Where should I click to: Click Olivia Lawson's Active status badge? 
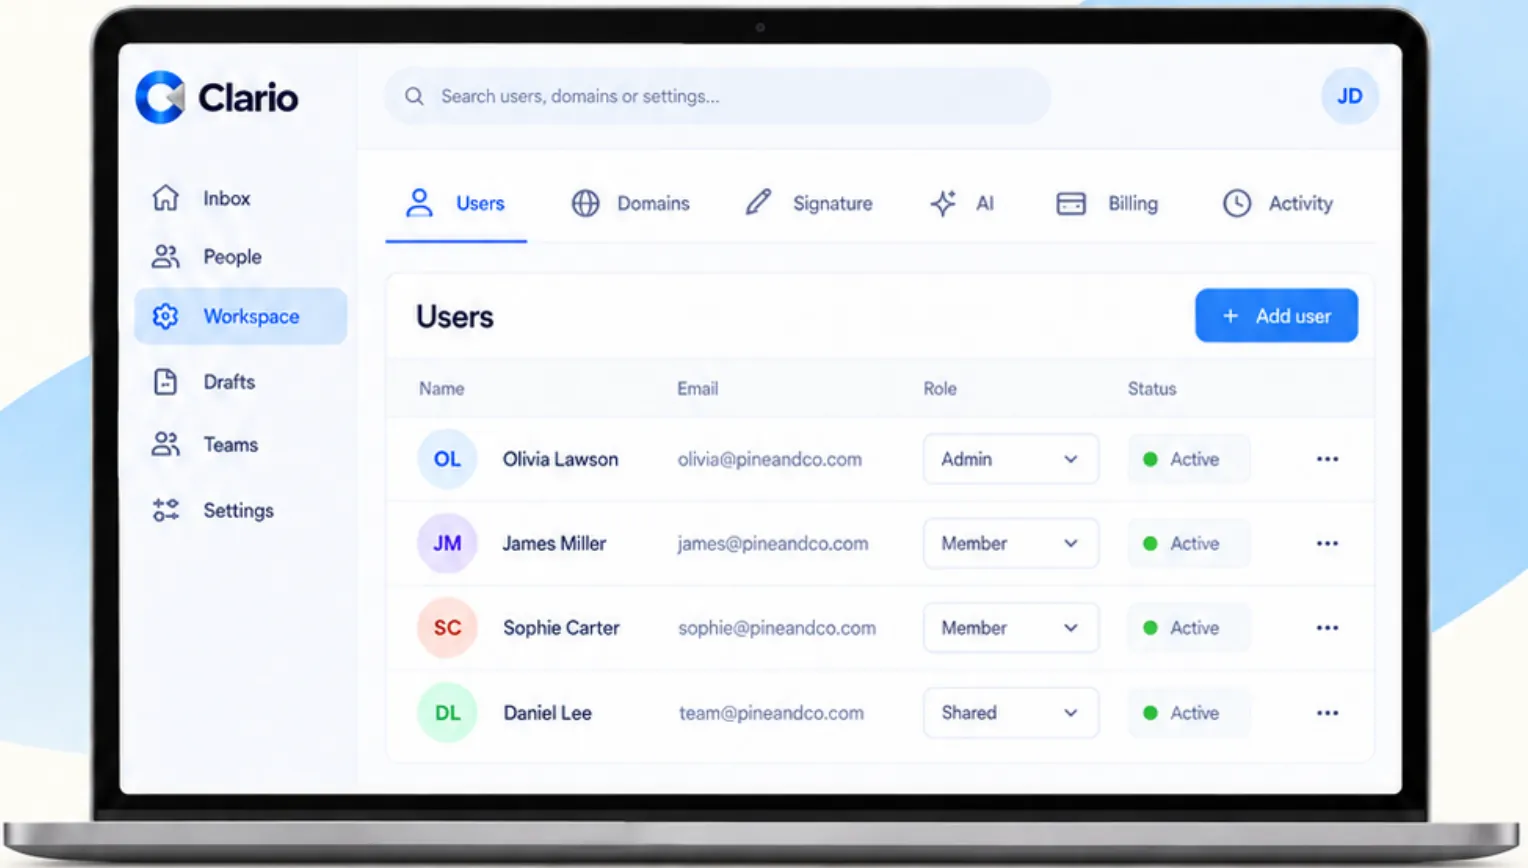click(x=1189, y=459)
